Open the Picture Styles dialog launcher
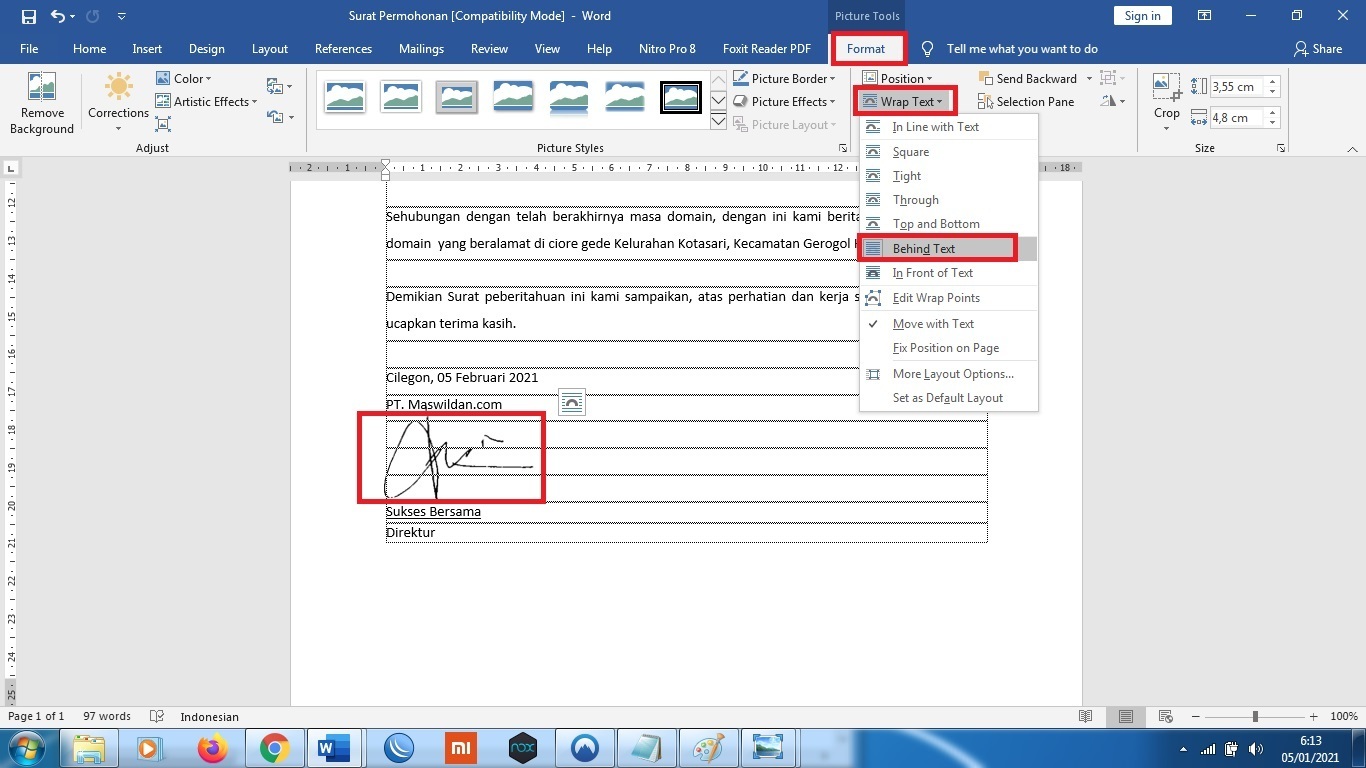The width and height of the screenshot is (1366, 768). (x=842, y=147)
